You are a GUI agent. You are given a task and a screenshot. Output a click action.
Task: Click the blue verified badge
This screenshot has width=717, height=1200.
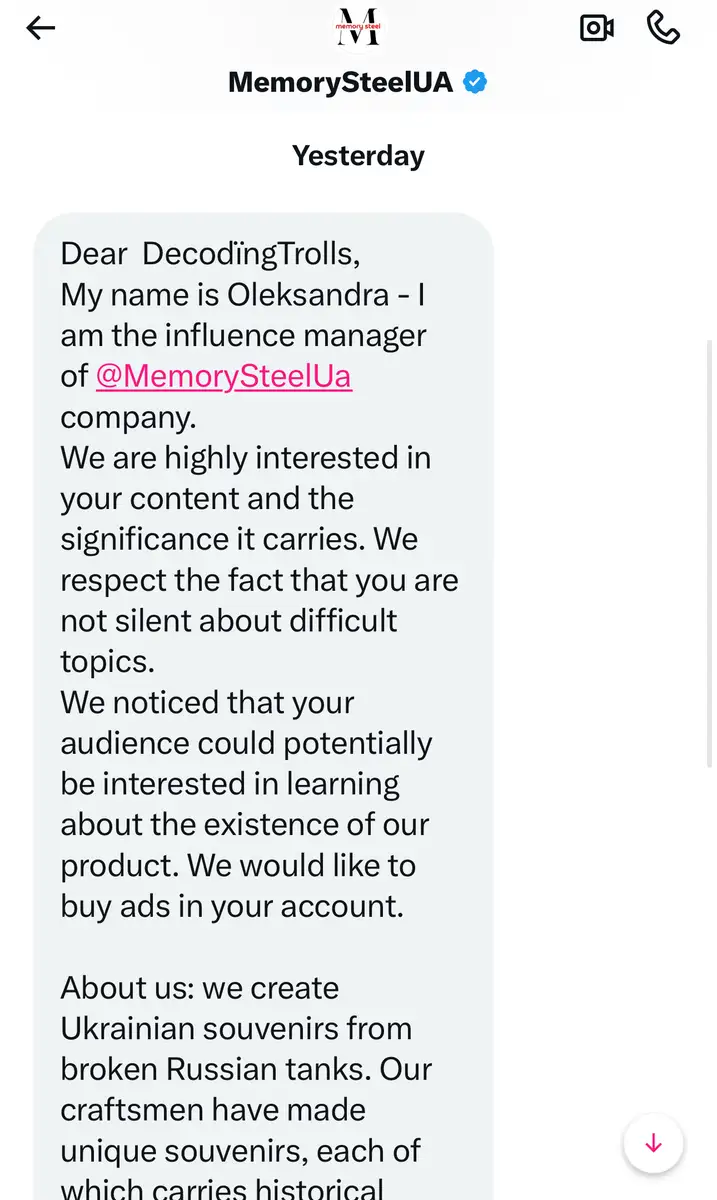(475, 82)
